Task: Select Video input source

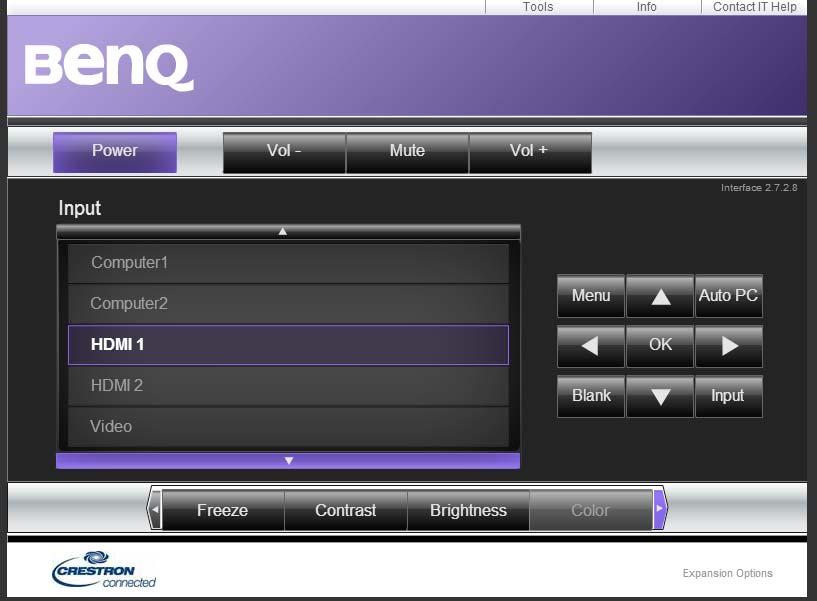Action: (x=288, y=426)
